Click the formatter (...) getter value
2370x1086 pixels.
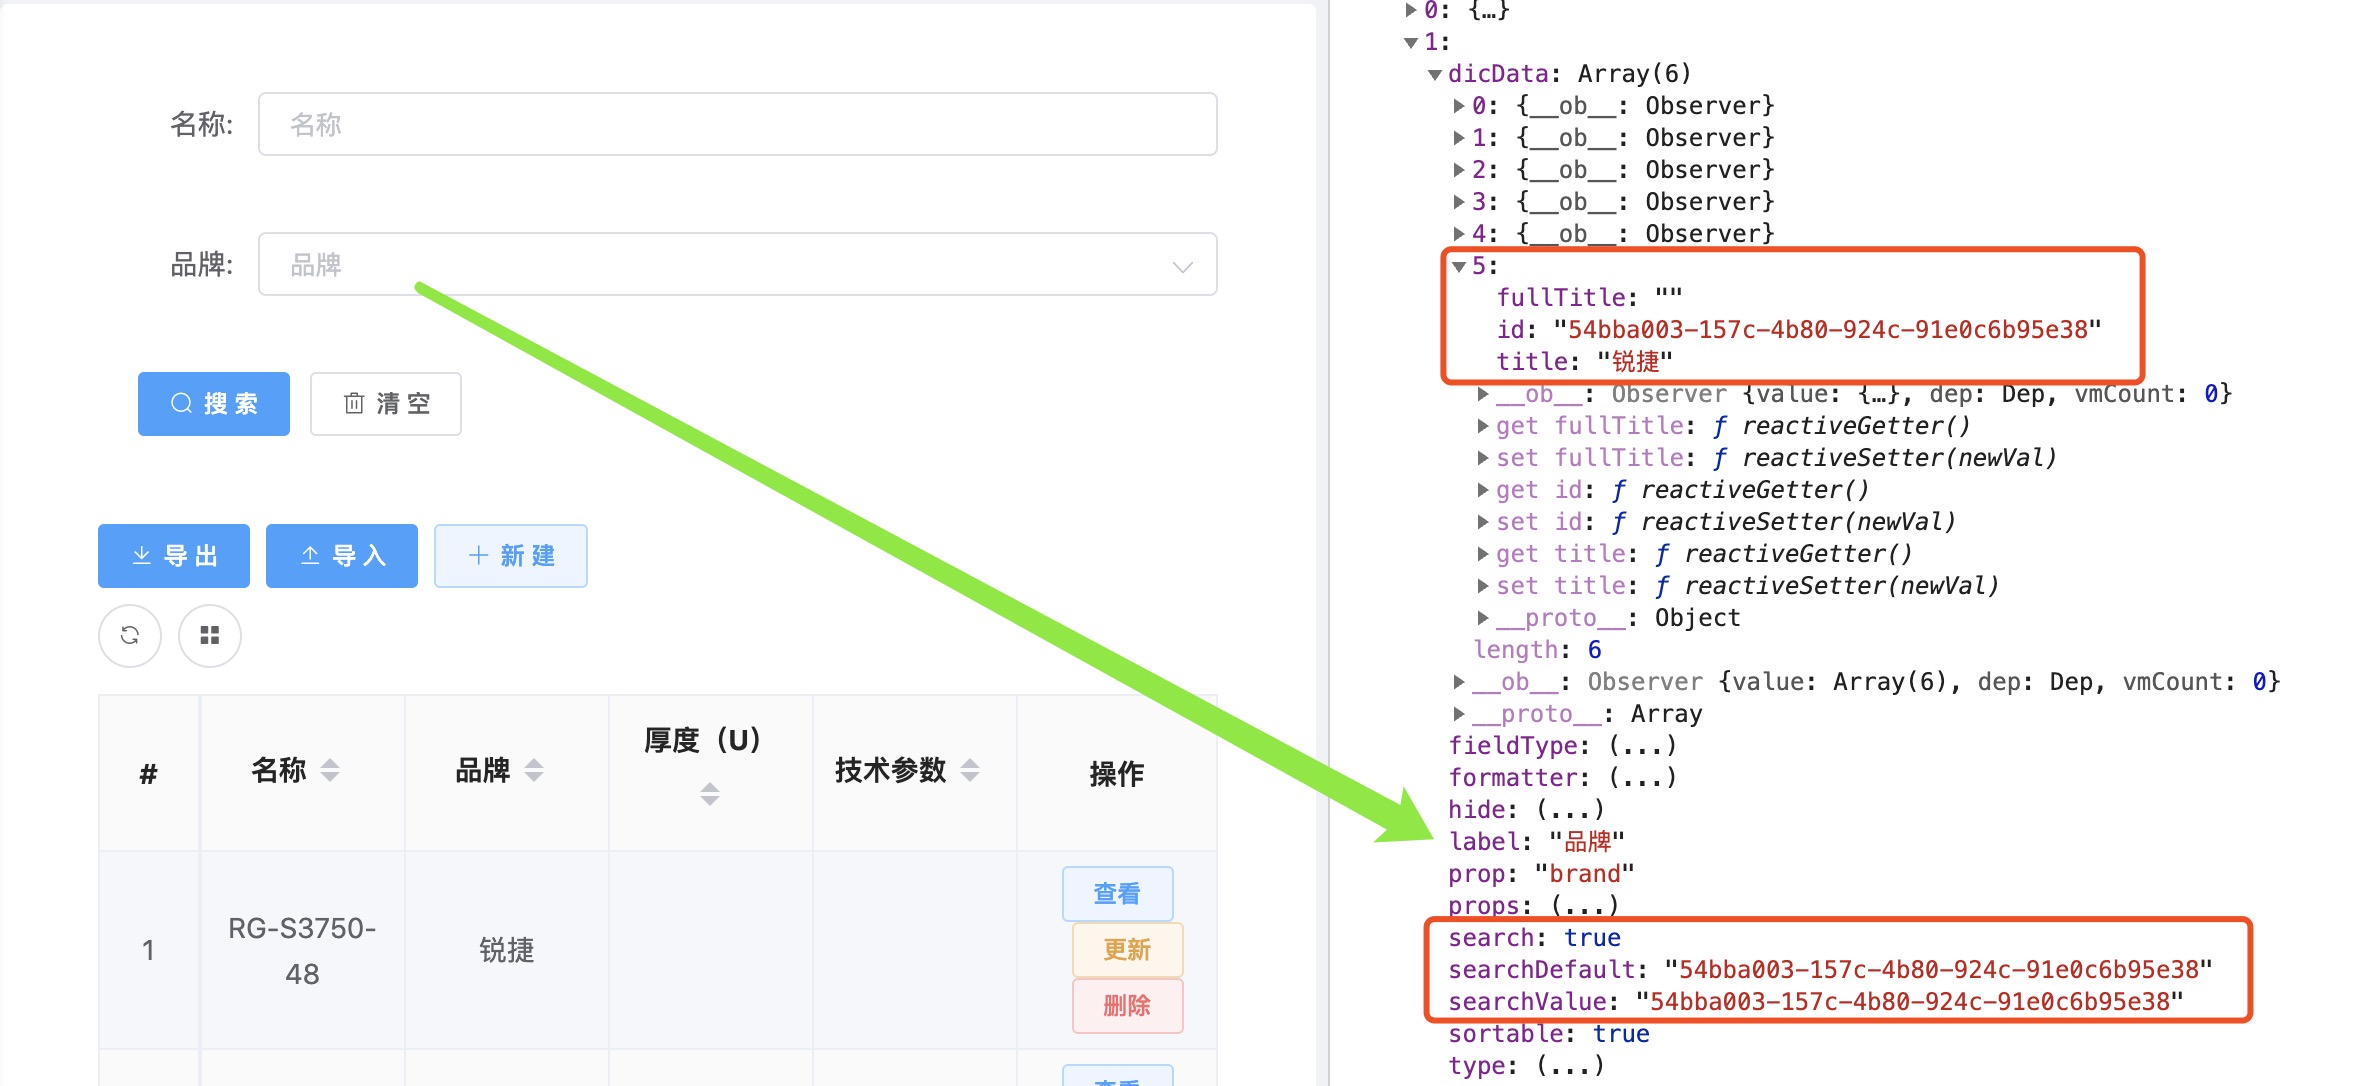coord(1642,778)
